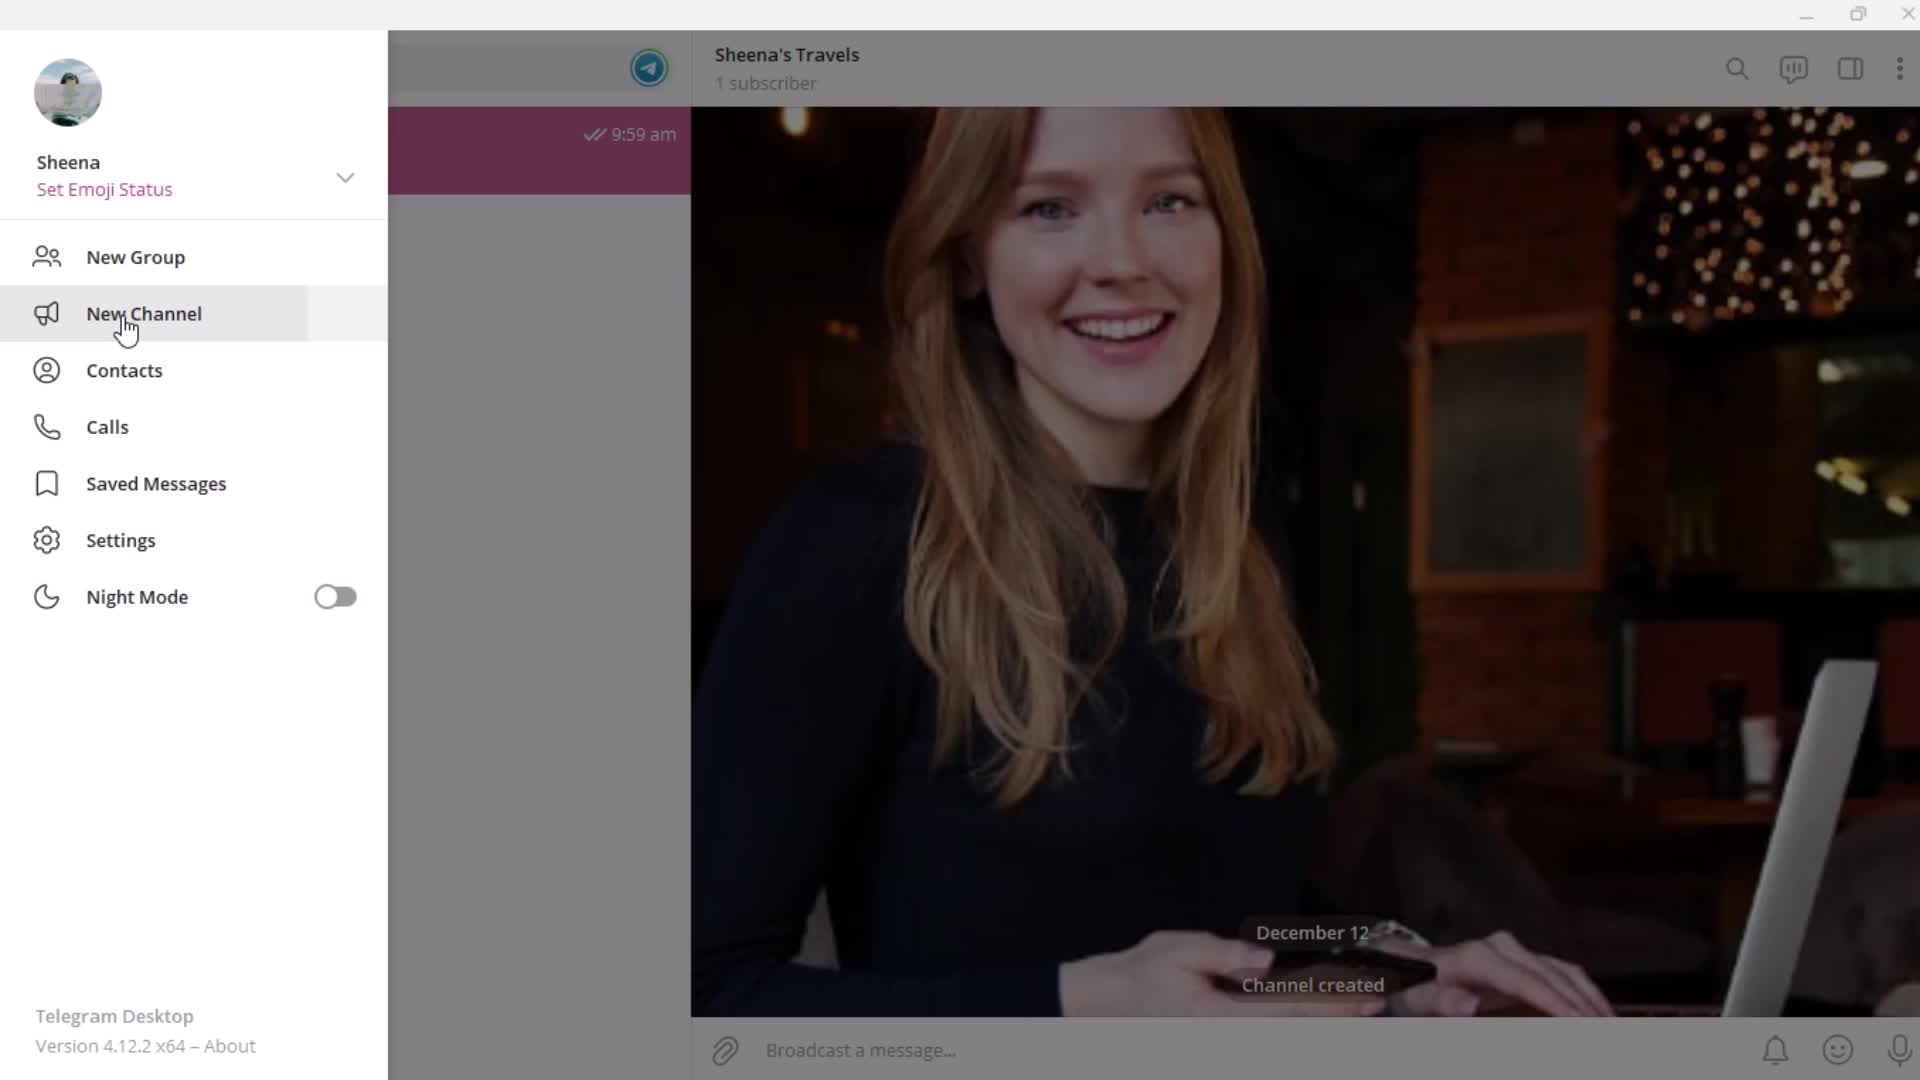Viewport: 1920px width, 1080px height.
Task: Click the mute notifications toggle
Action: click(1775, 1050)
